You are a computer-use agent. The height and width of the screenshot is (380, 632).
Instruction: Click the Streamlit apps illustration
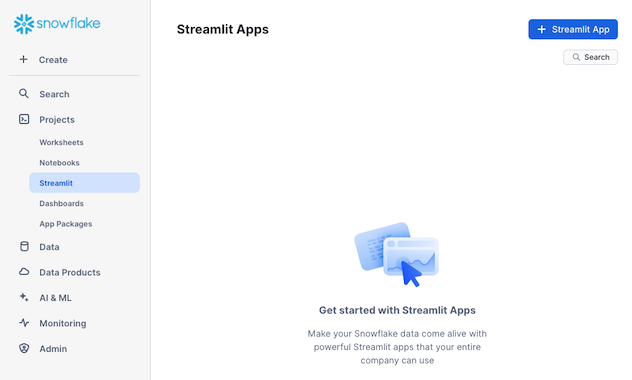[397, 254]
